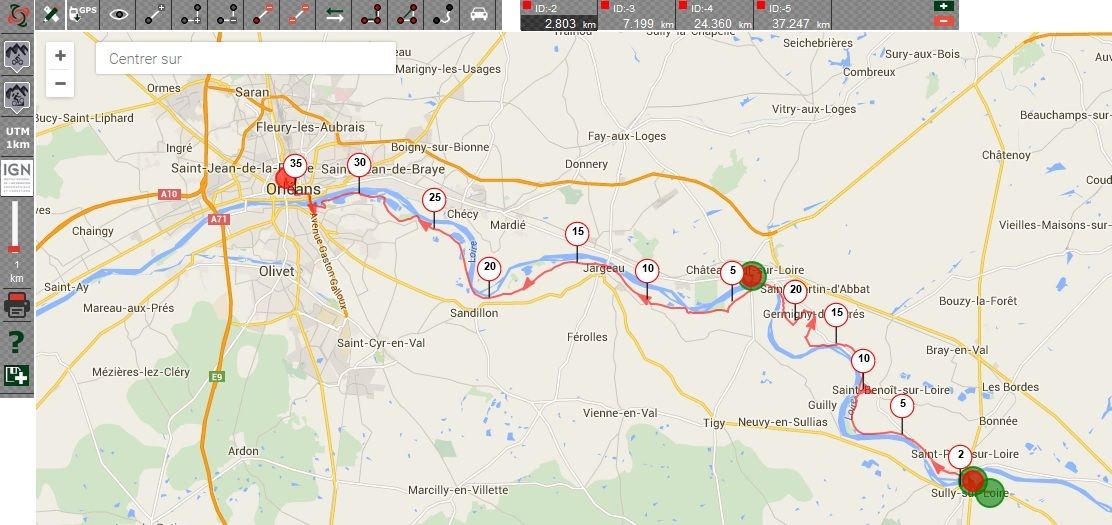Select the car routing mode icon
The height and width of the screenshot is (525, 1112).
479,14
